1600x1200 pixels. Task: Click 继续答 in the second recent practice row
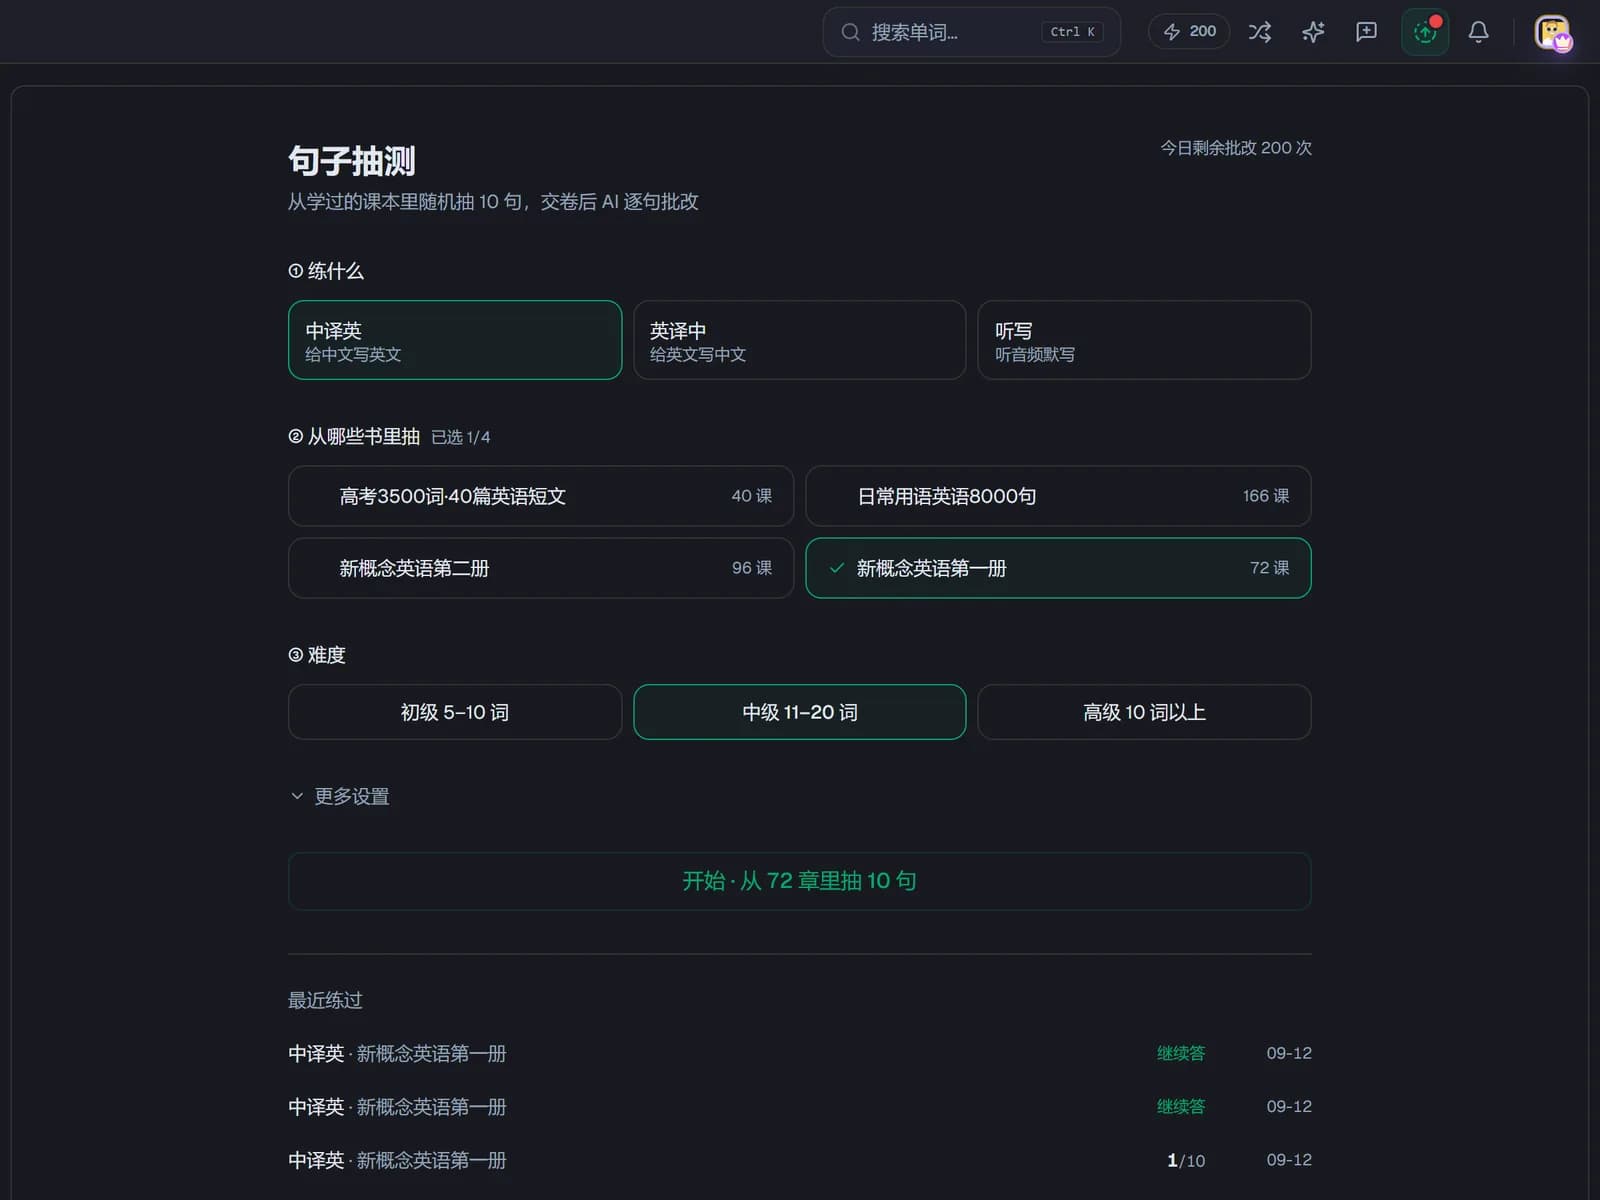pyautogui.click(x=1181, y=1106)
